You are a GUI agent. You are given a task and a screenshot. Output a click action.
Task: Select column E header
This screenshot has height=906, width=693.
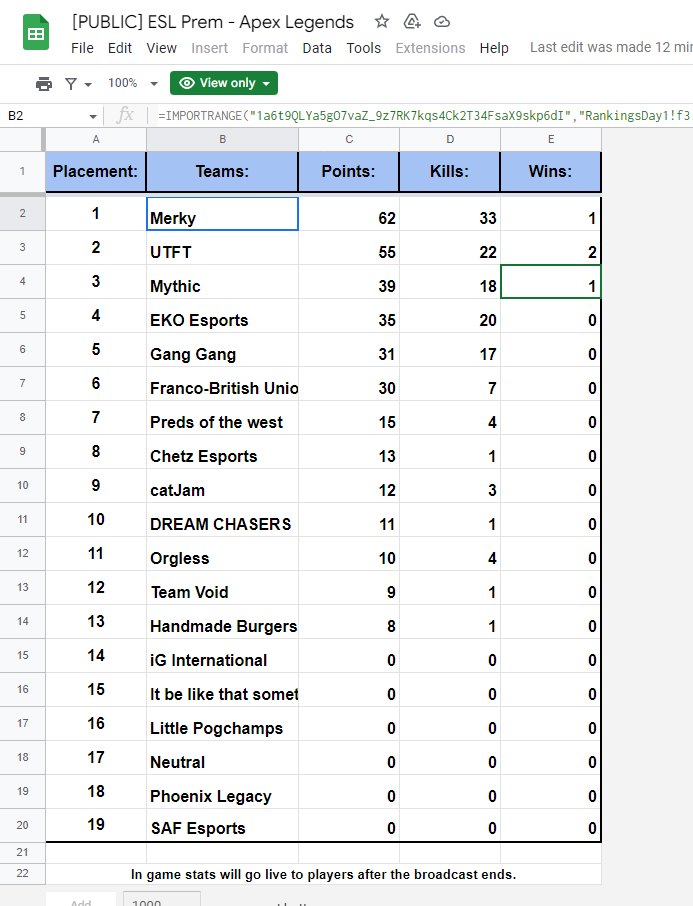(x=551, y=139)
